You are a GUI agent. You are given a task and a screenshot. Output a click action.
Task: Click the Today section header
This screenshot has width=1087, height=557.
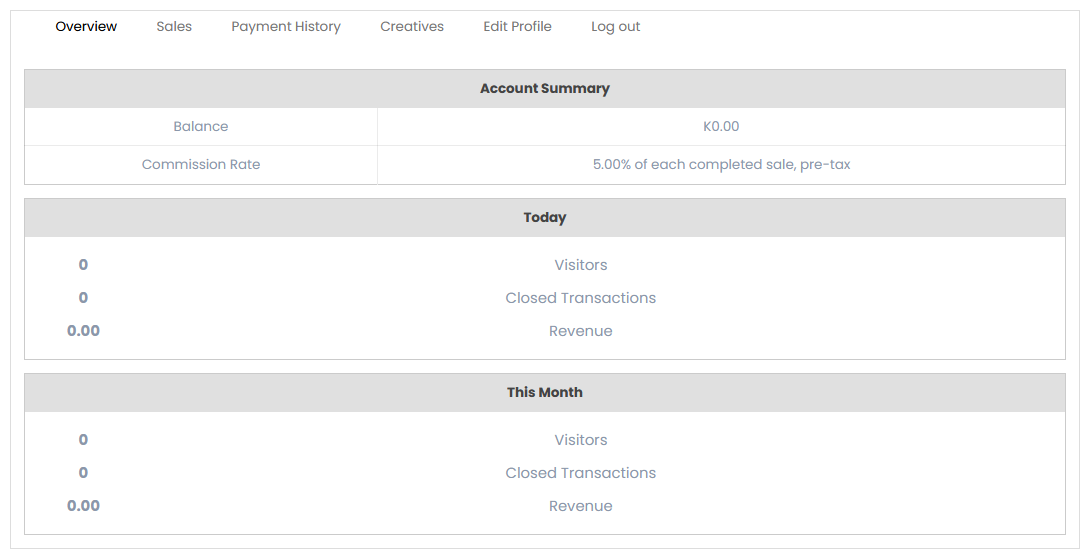click(x=544, y=218)
